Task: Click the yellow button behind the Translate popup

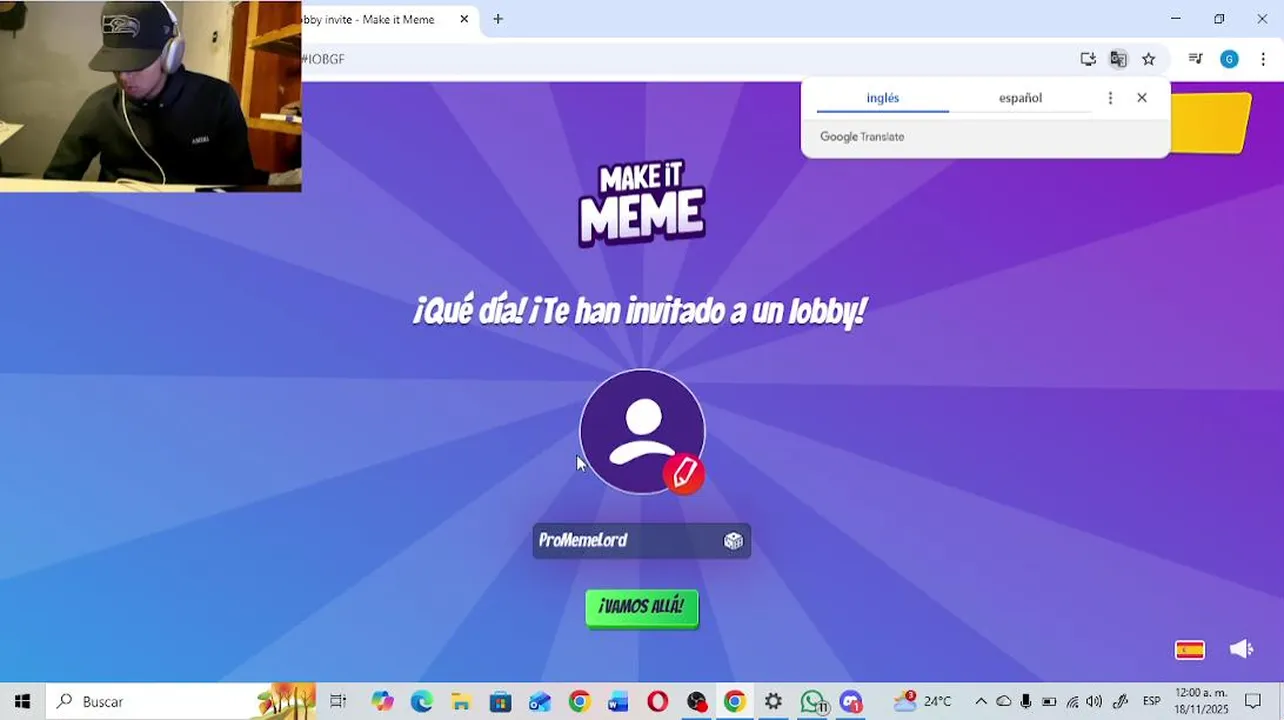Action: pyautogui.click(x=1210, y=124)
